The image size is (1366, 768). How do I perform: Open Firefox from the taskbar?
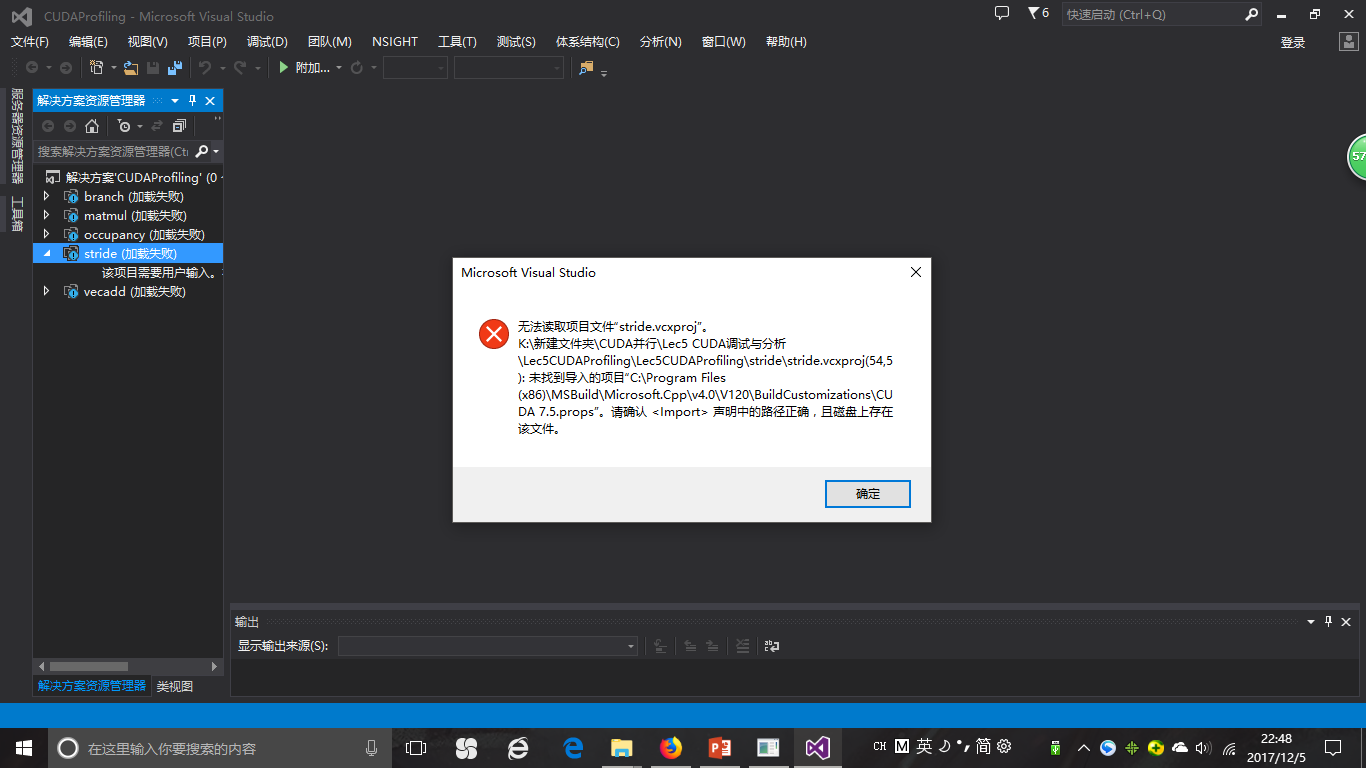point(670,747)
